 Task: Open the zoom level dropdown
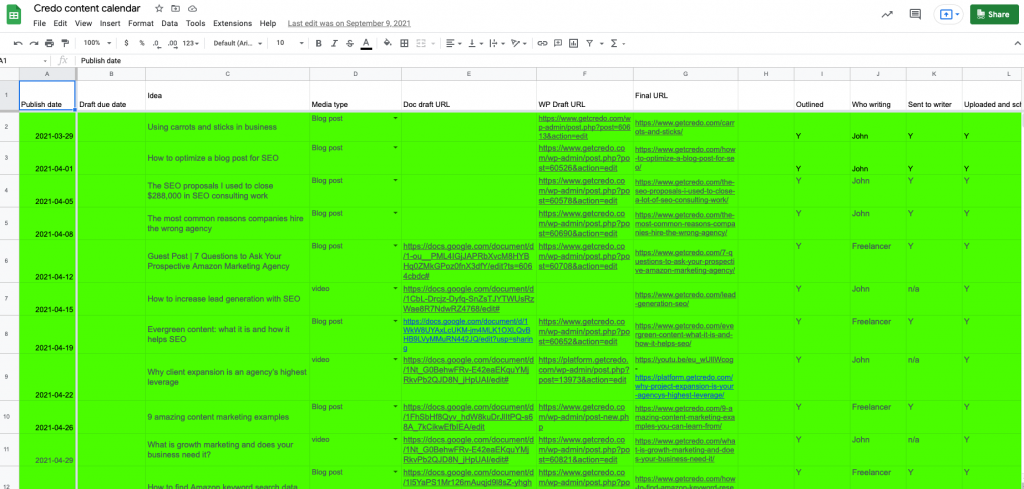point(96,43)
